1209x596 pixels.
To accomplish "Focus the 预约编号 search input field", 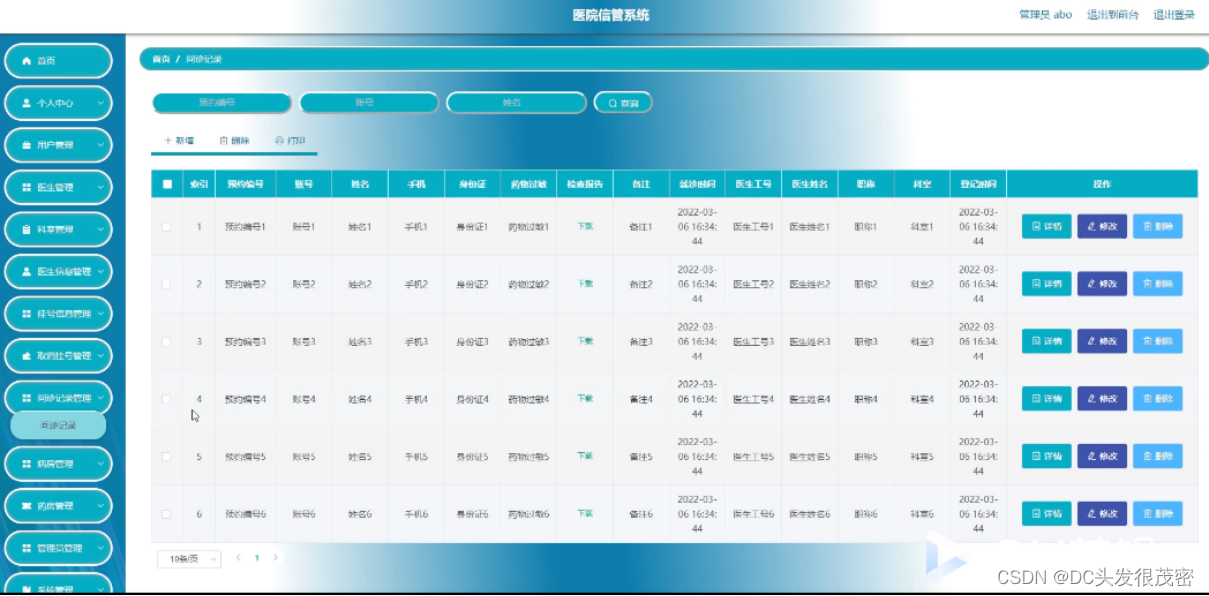I will 221,103.
